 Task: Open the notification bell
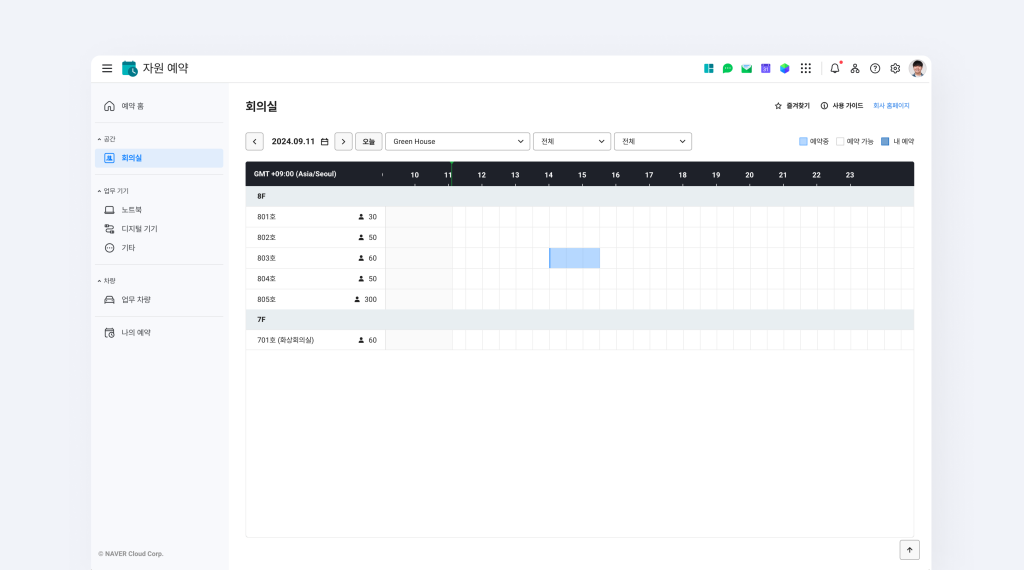click(x=835, y=68)
